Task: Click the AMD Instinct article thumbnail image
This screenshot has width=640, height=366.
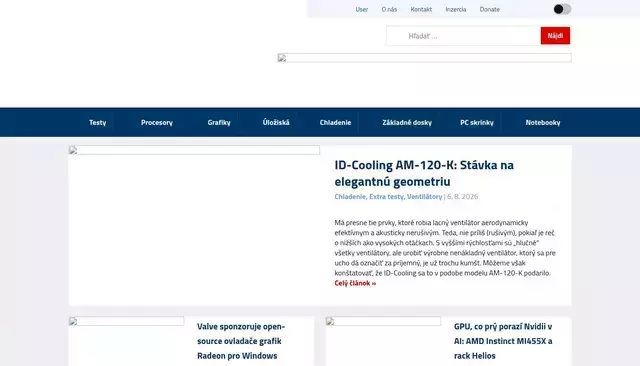Action: pyautogui.click(x=383, y=321)
